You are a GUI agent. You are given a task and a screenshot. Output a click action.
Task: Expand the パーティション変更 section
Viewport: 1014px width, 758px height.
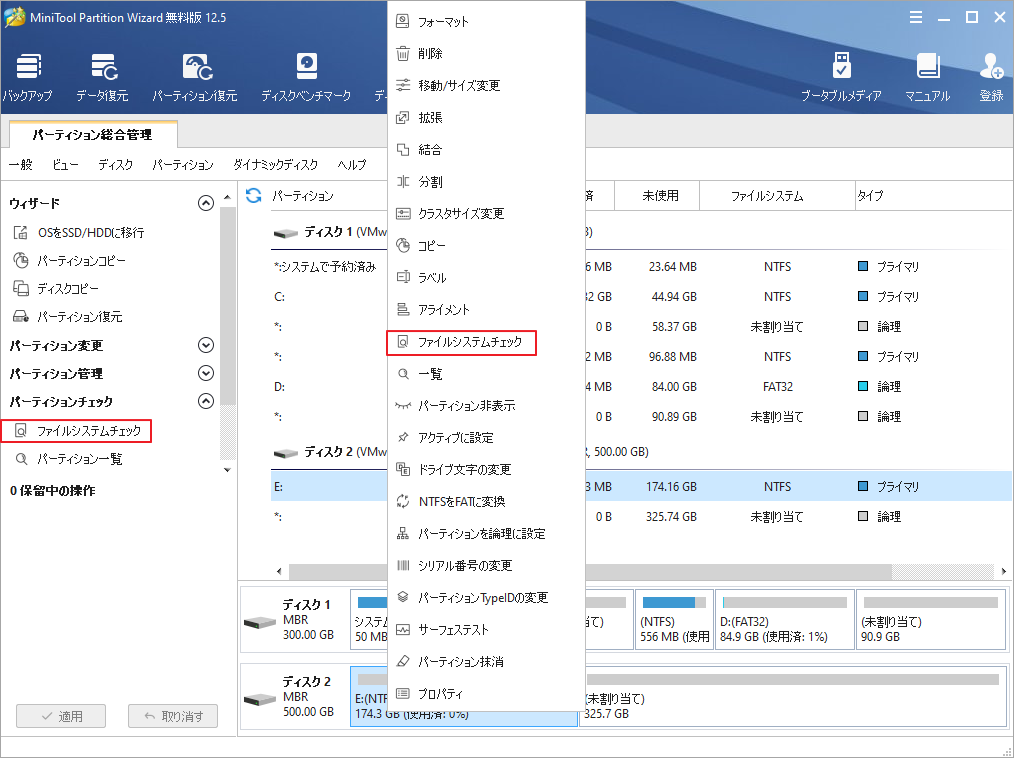point(206,344)
